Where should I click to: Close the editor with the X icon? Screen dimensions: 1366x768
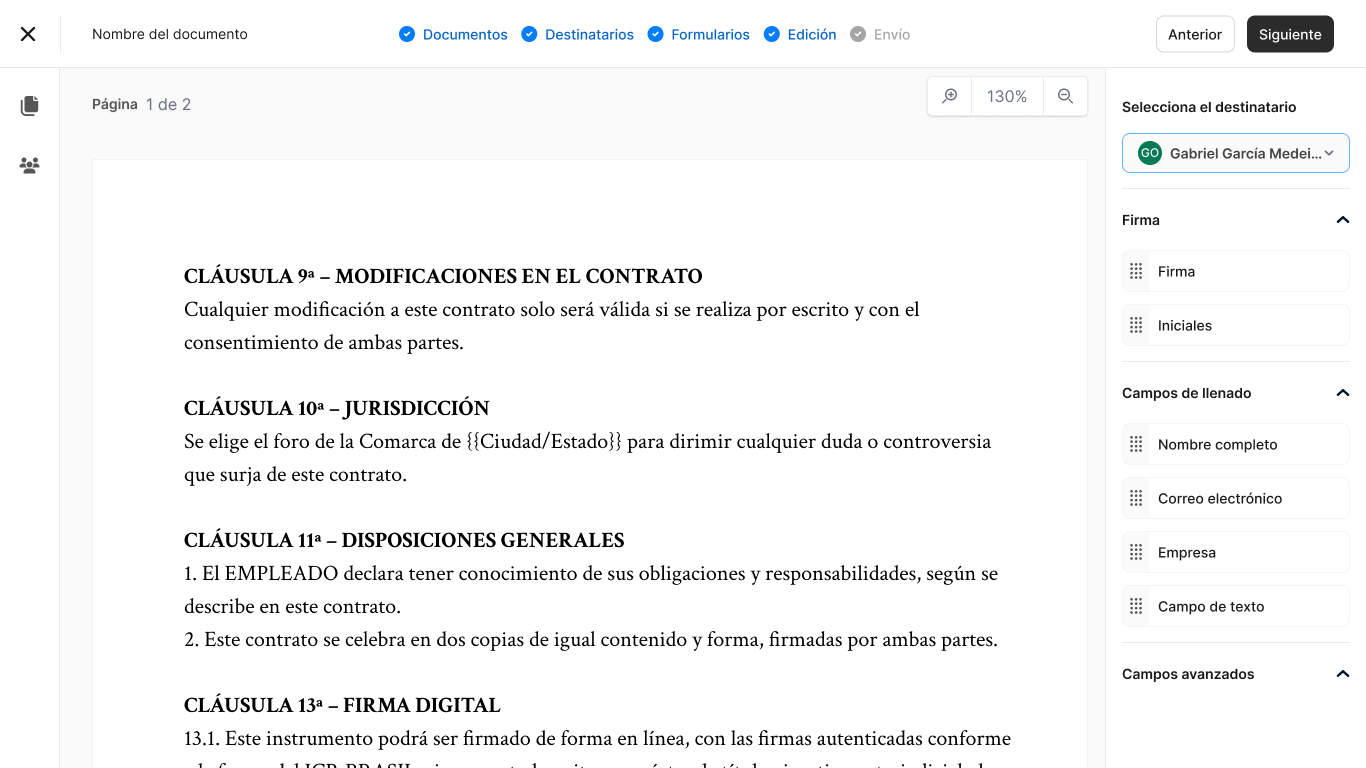point(28,33)
